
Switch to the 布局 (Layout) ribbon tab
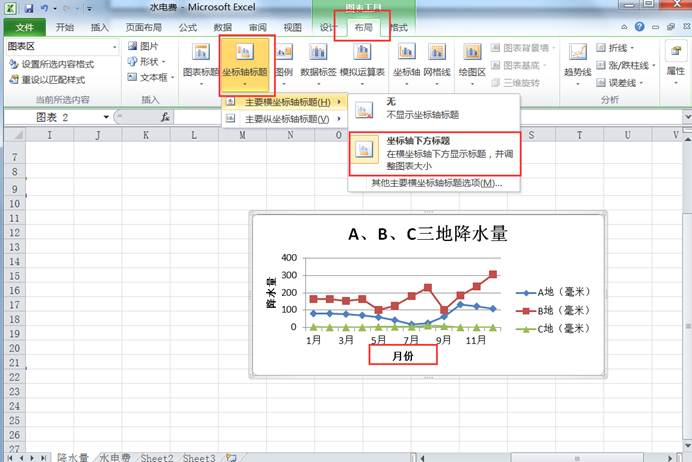(x=362, y=27)
